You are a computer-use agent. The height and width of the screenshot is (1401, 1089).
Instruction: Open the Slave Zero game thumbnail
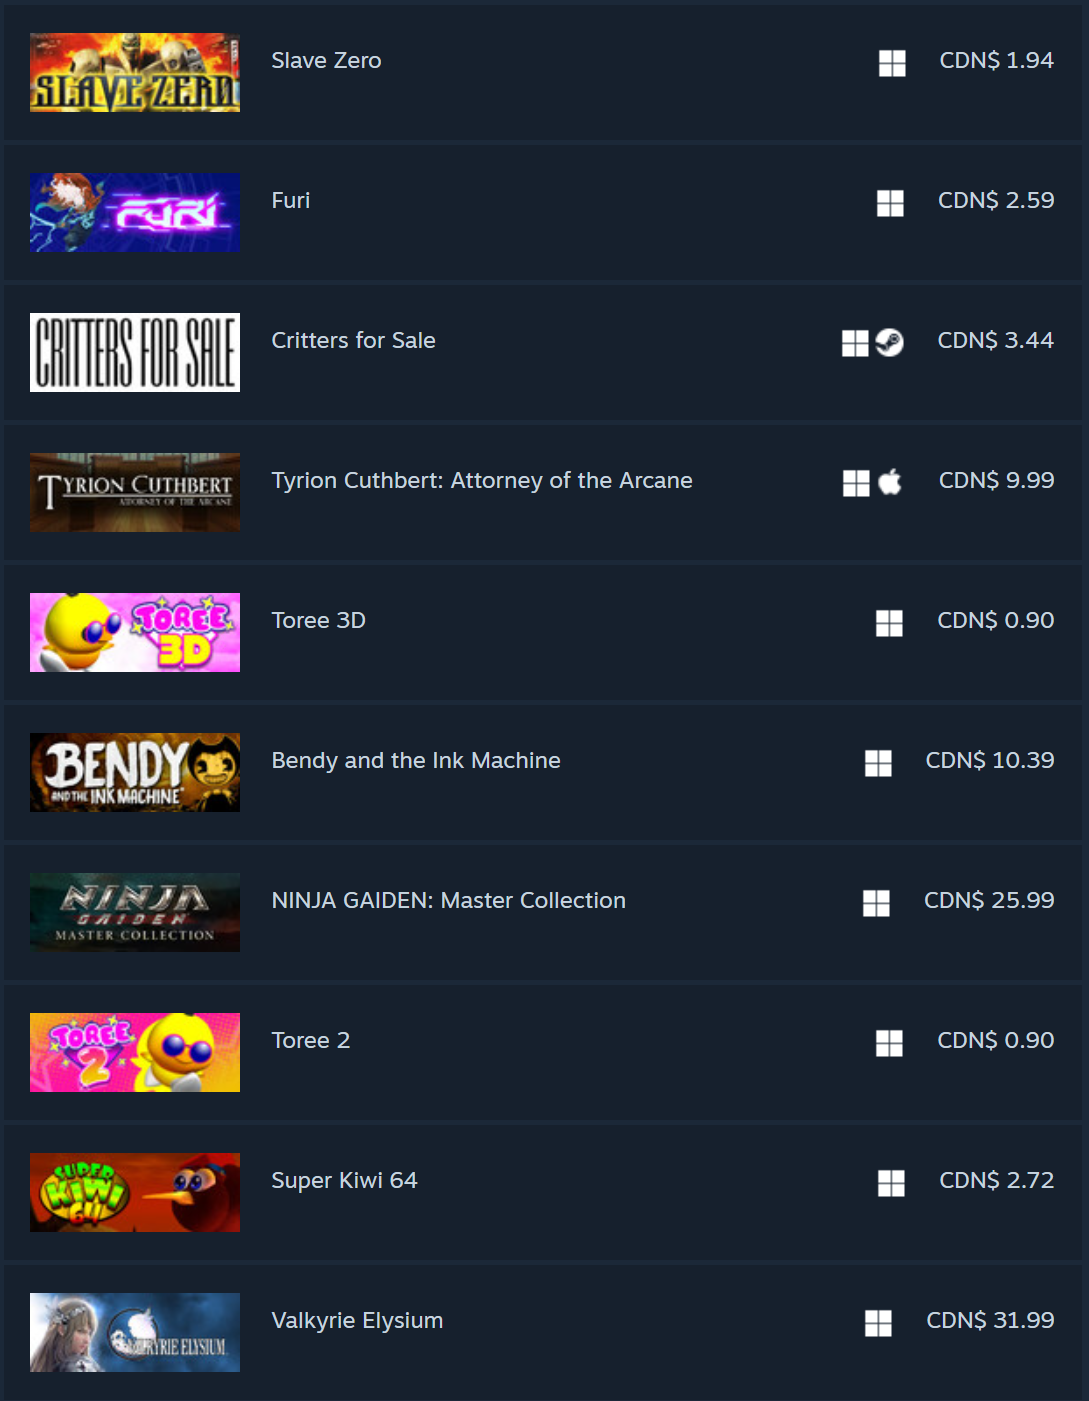[135, 72]
